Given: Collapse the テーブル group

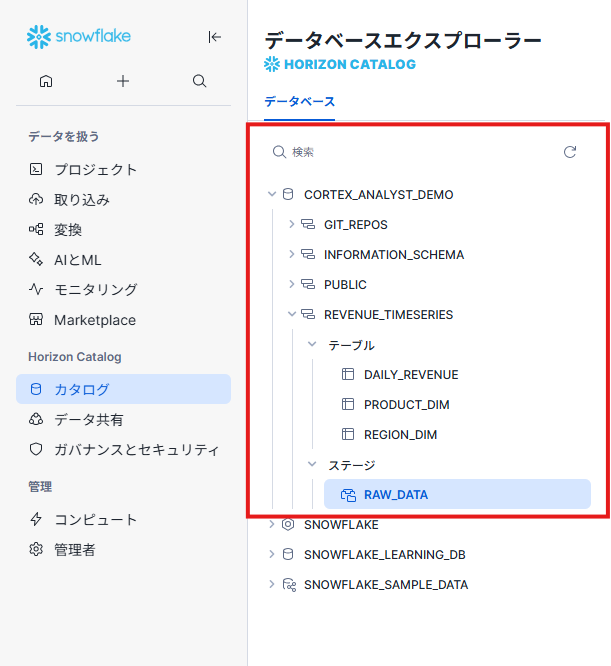Looking at the screenshot, I should [x=312, y=344].
